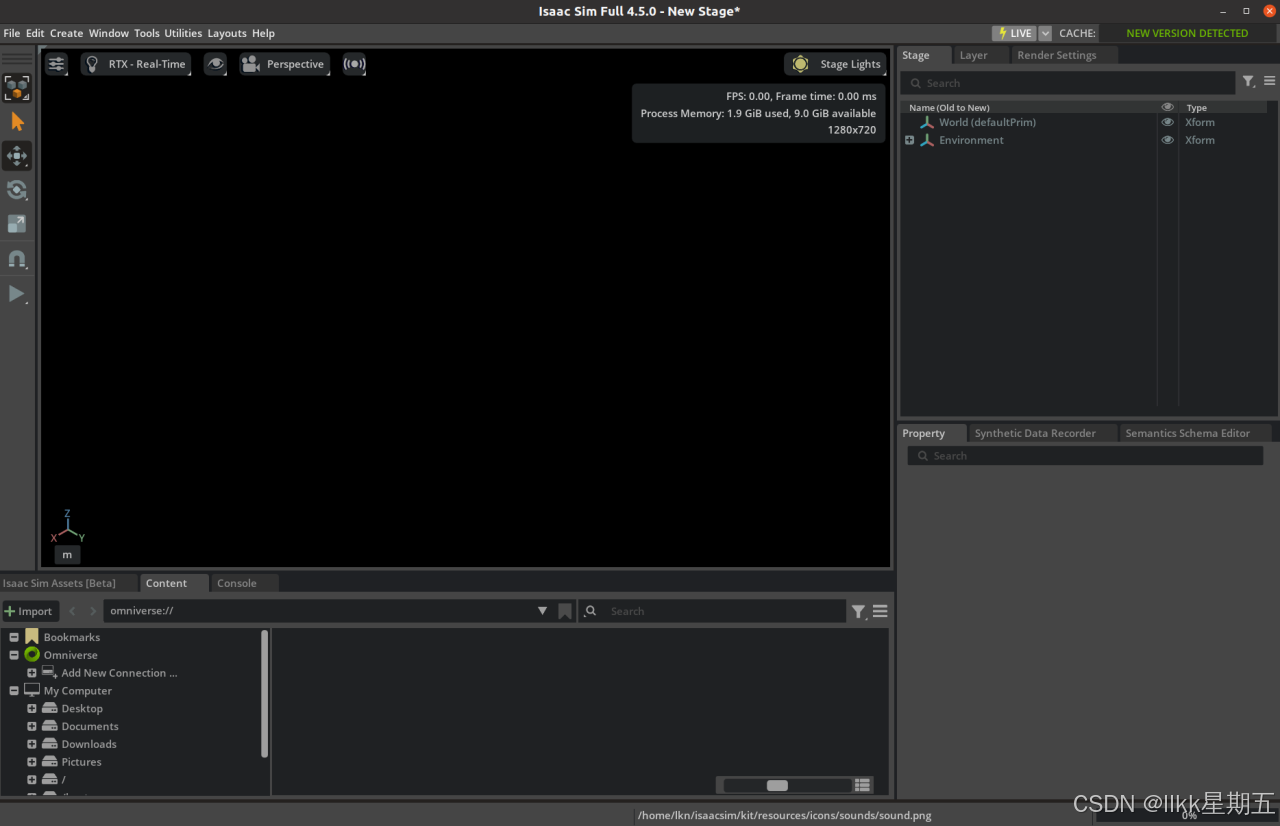Image resolution: width=1280 pixels, height=826 pixels.
Task: Click the magnet Snap icon
Action: pos(17,259)
